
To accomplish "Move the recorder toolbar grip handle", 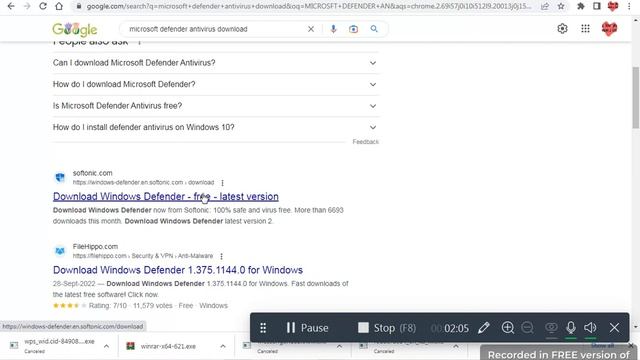I will tap(263, 328).
